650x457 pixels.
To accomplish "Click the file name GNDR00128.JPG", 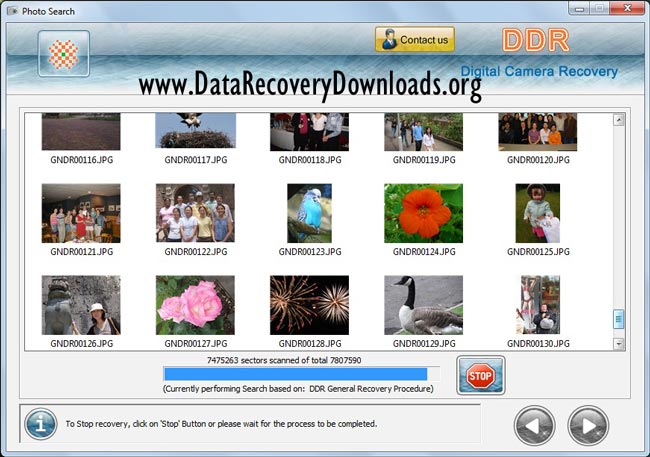I will (x=310, y=344).
